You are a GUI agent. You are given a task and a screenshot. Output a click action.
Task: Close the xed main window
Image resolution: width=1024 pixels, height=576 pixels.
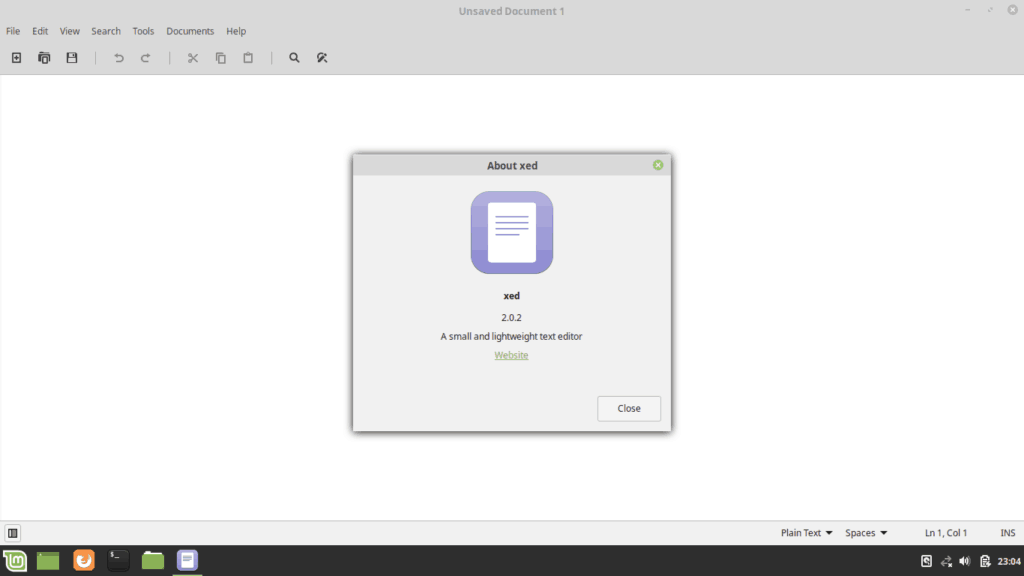click(x=1012, y=10)
